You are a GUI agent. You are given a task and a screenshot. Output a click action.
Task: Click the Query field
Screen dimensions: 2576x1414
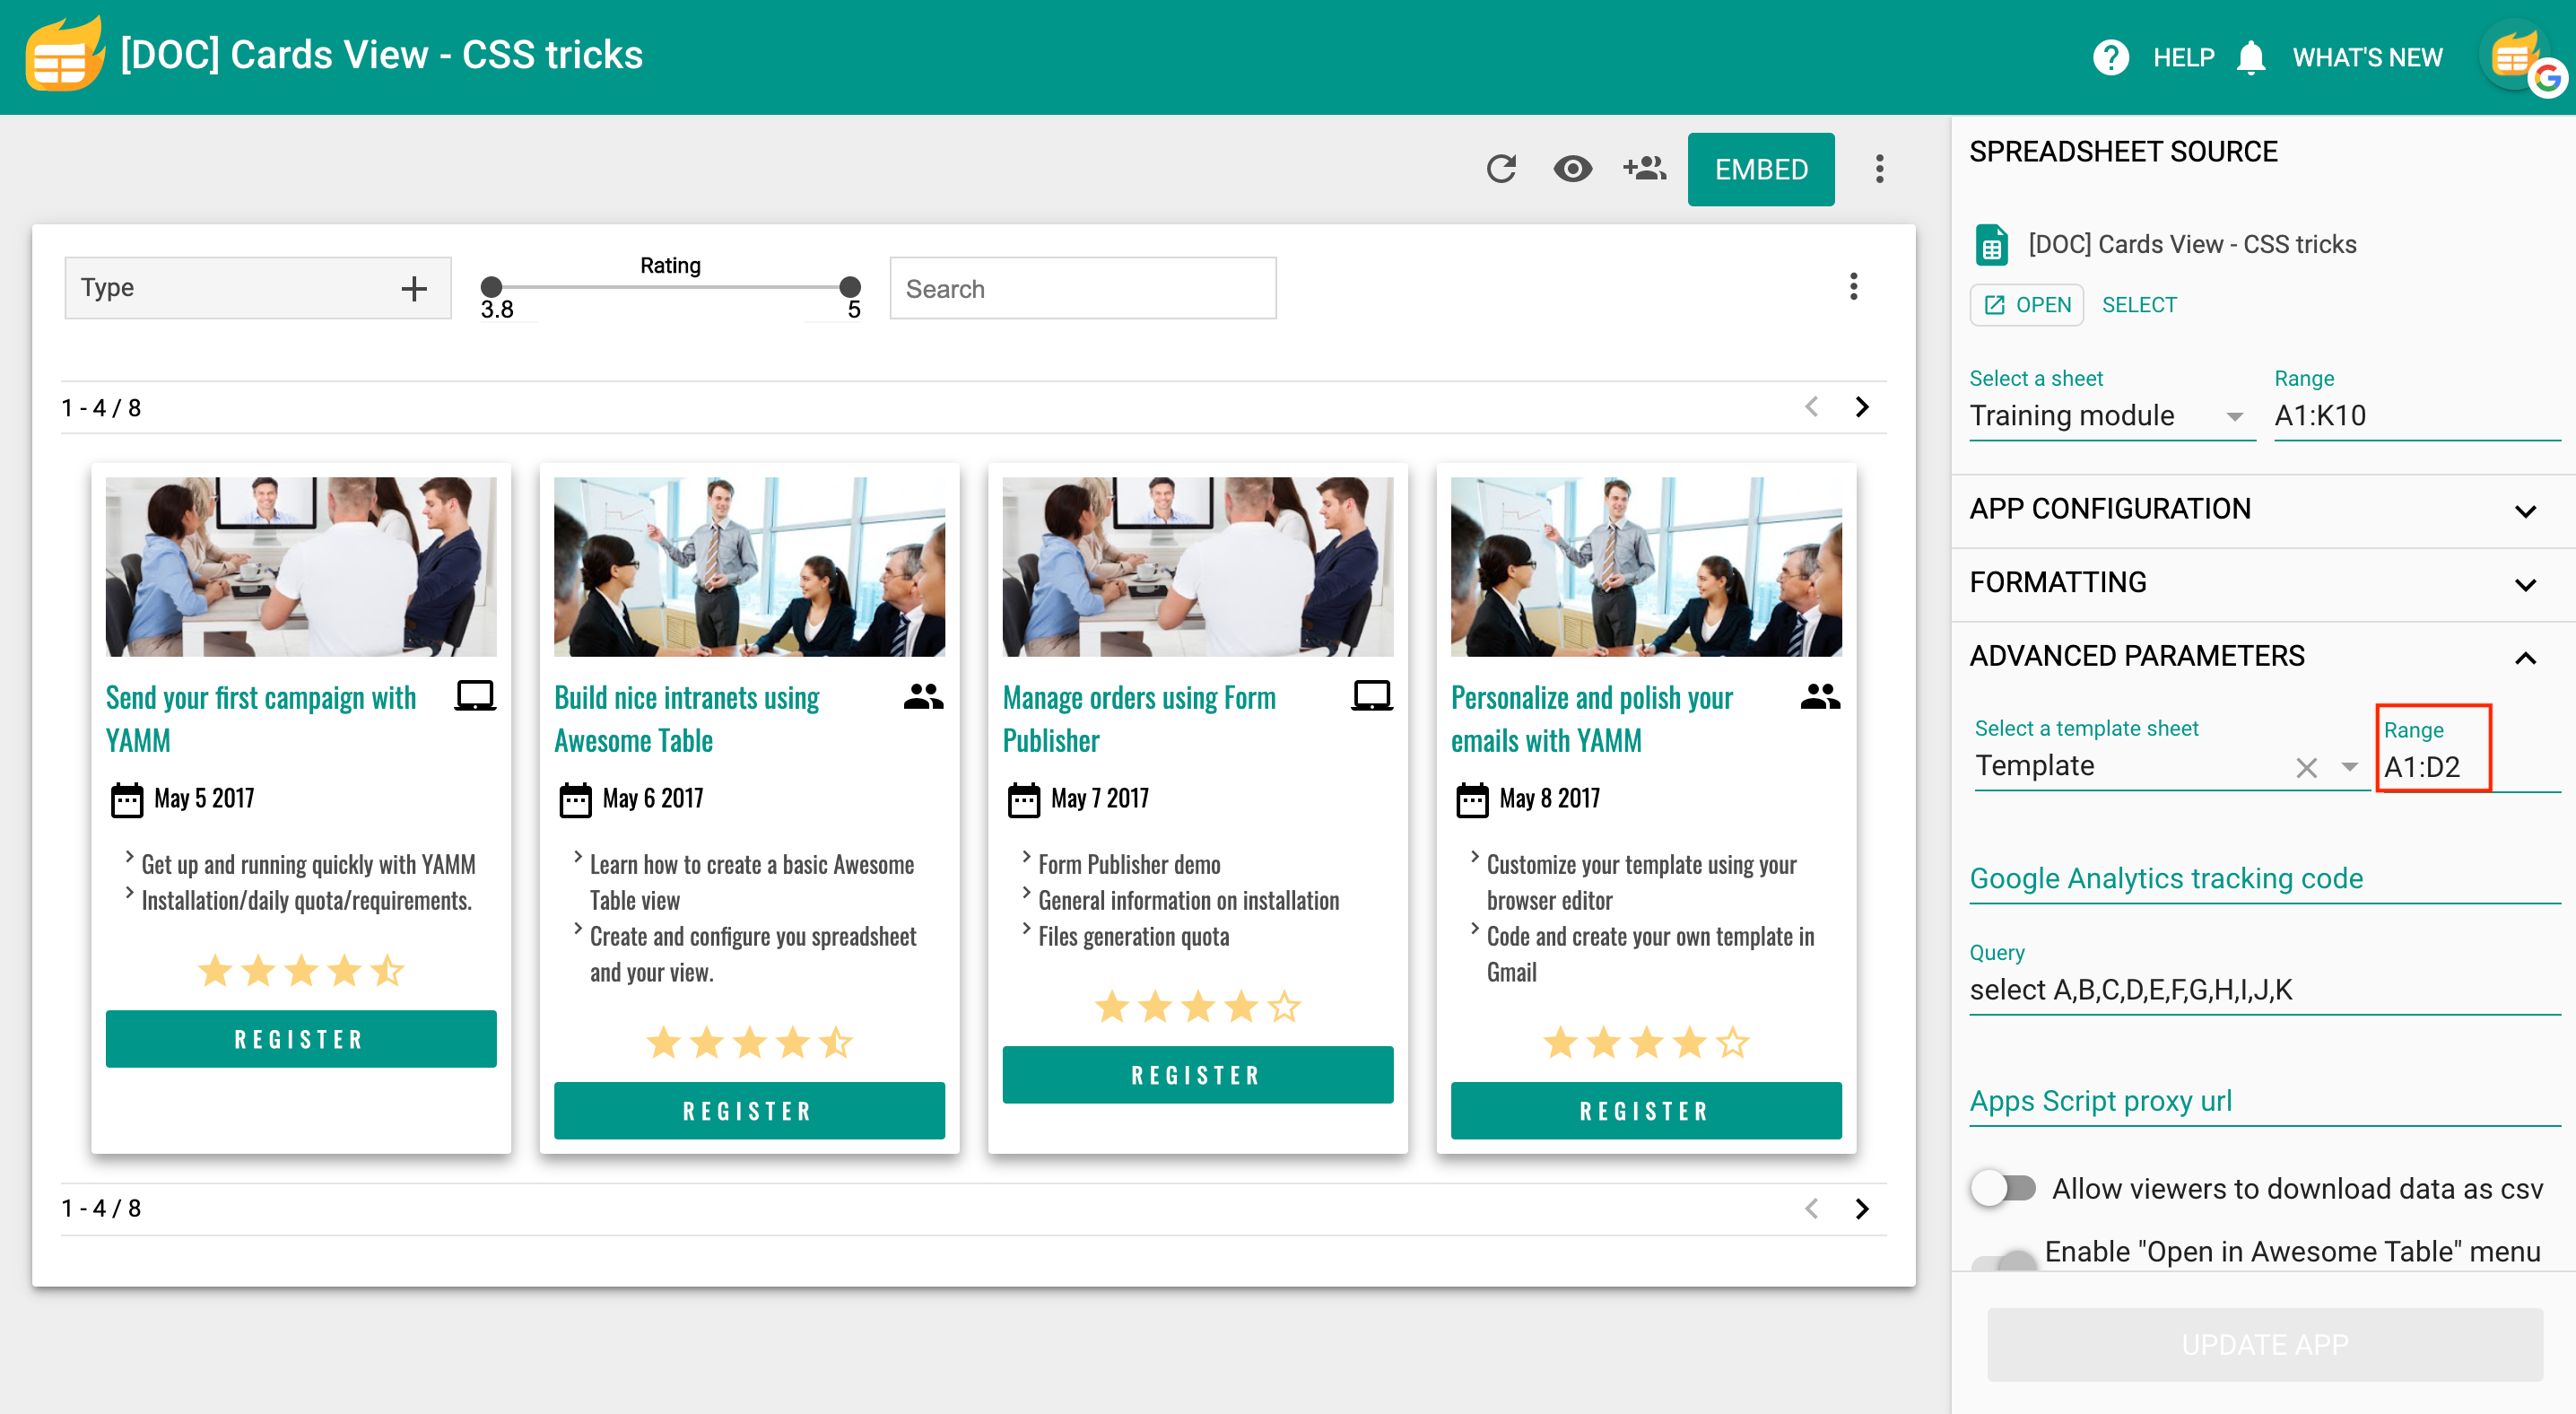coord(2265,990)
